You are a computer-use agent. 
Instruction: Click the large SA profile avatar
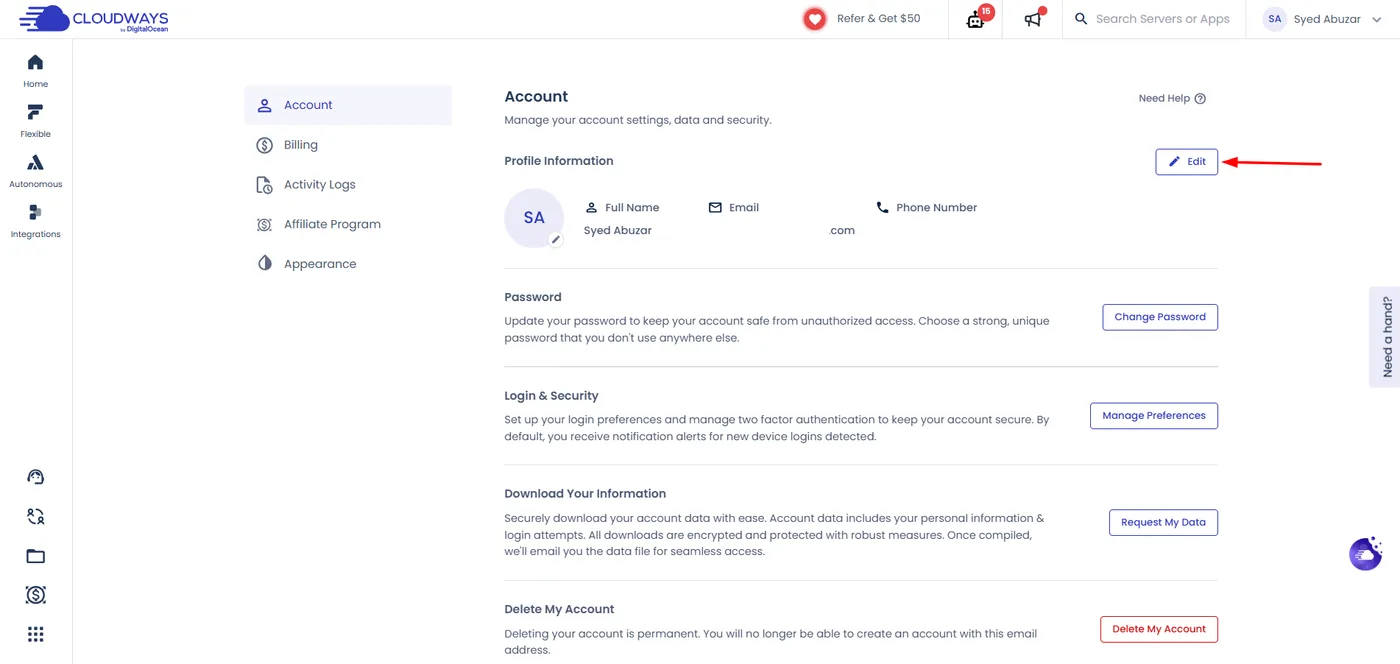(534, 218)
